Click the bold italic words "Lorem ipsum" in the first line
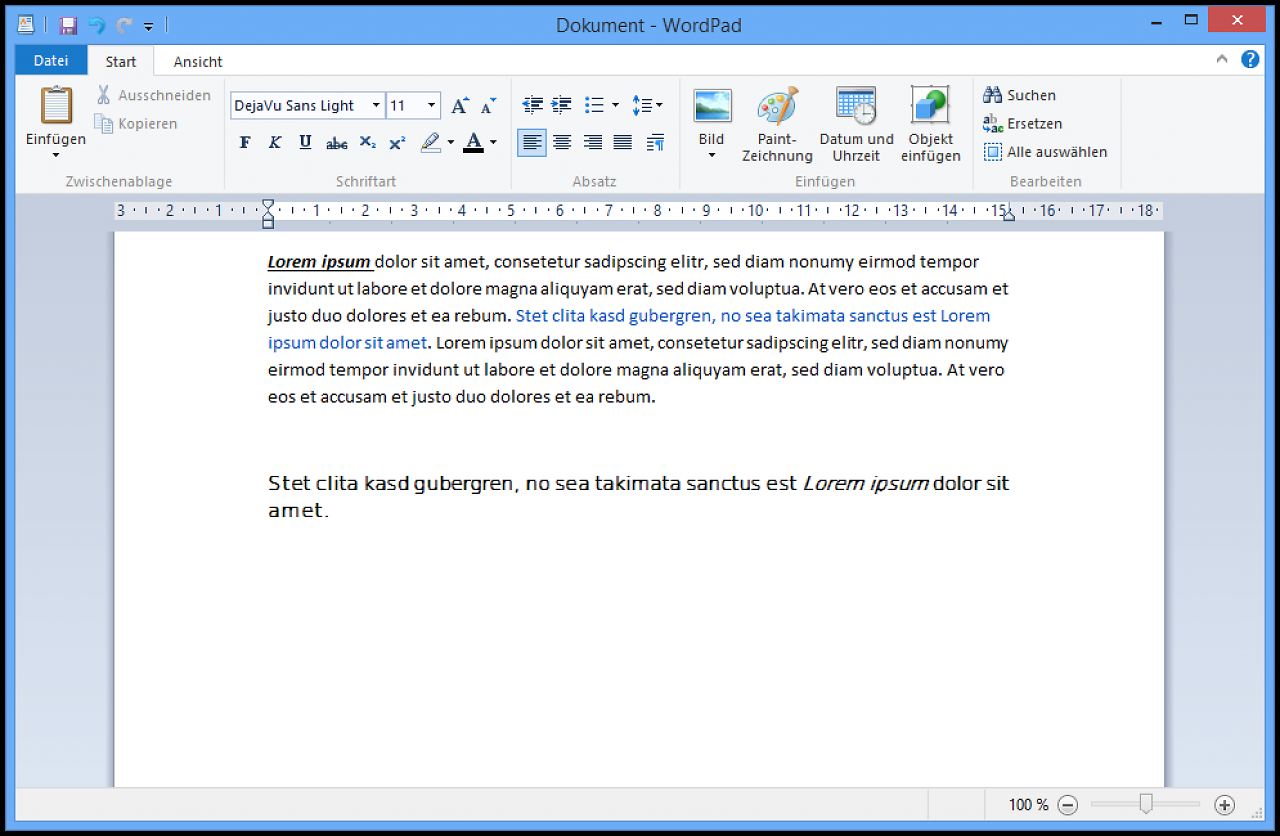This screenshot has width=1280, height=836. (319, 262)
